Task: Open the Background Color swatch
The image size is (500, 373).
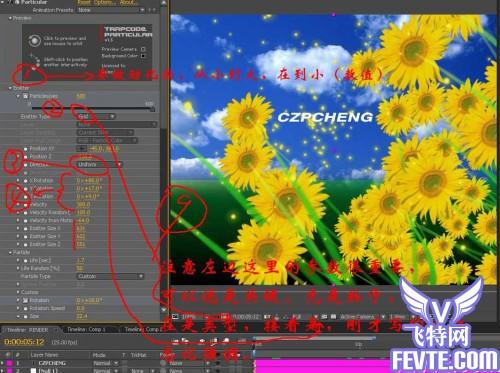Action: click(x=143, y=56)
